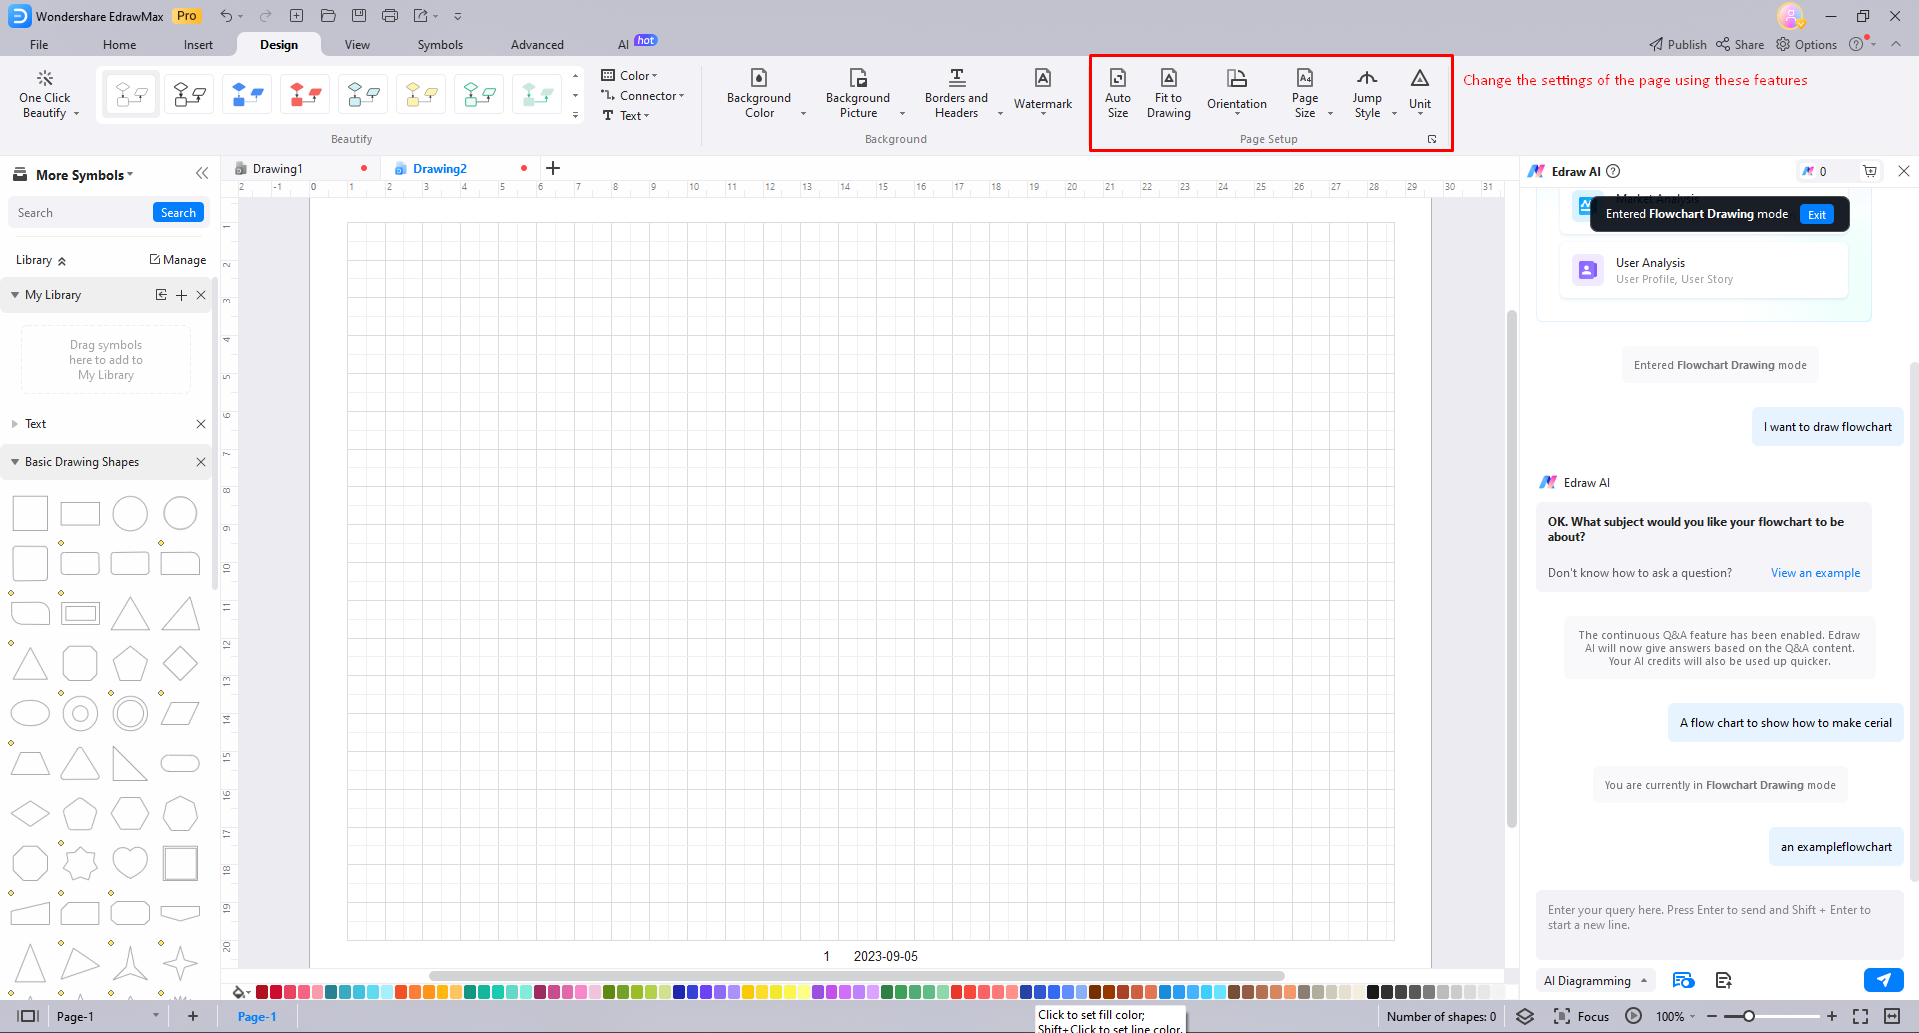
Task: Close the Text library section
Action: pos(201,424)
